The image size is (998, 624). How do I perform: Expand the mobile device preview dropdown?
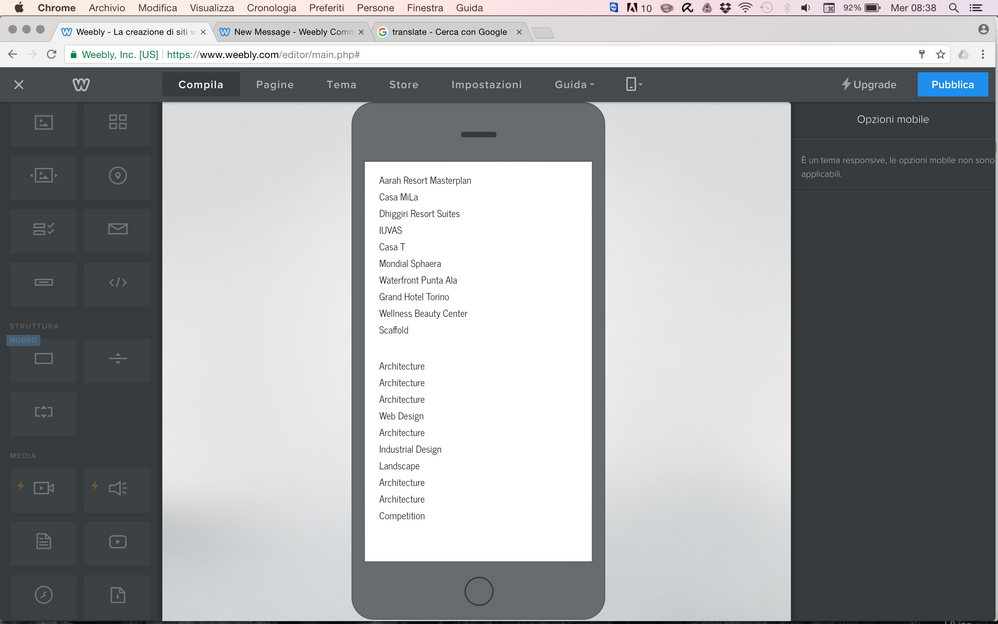[633, 85]
